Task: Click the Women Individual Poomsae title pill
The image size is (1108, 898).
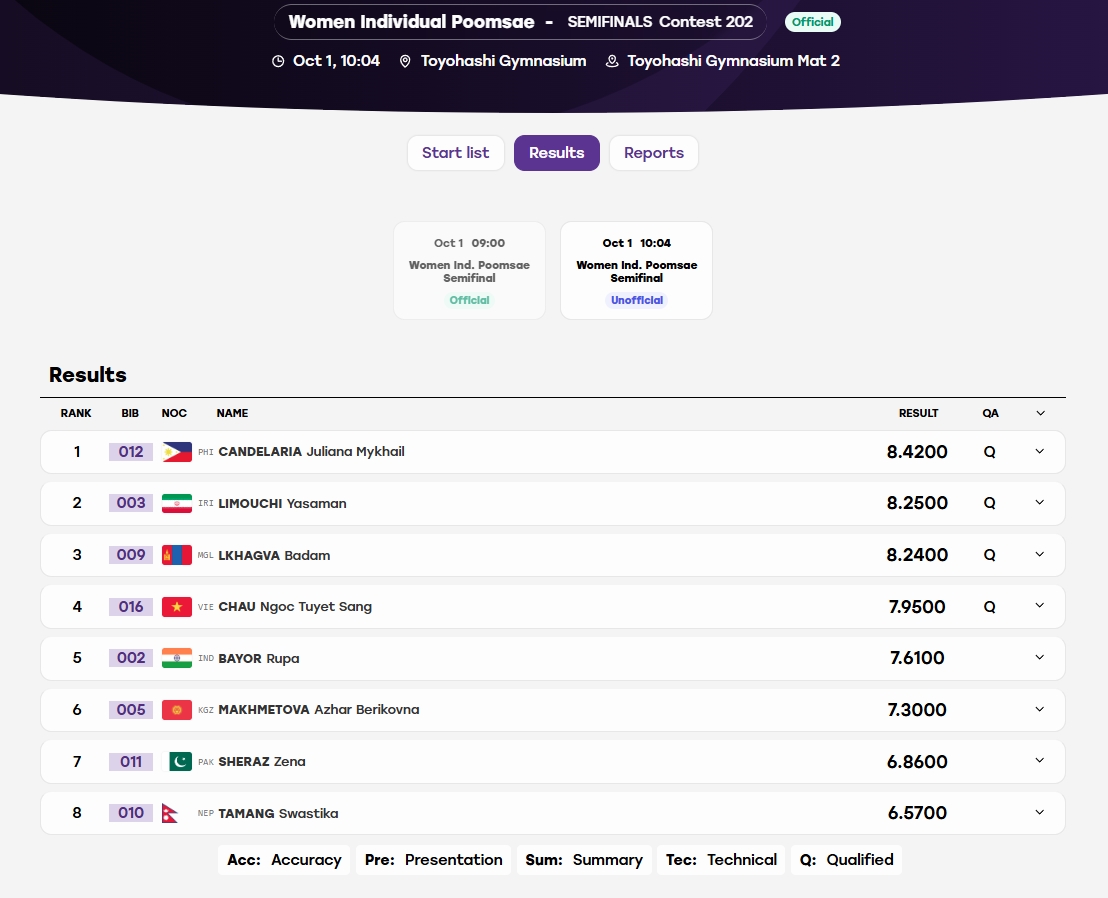Action: (x=520, y=22)
